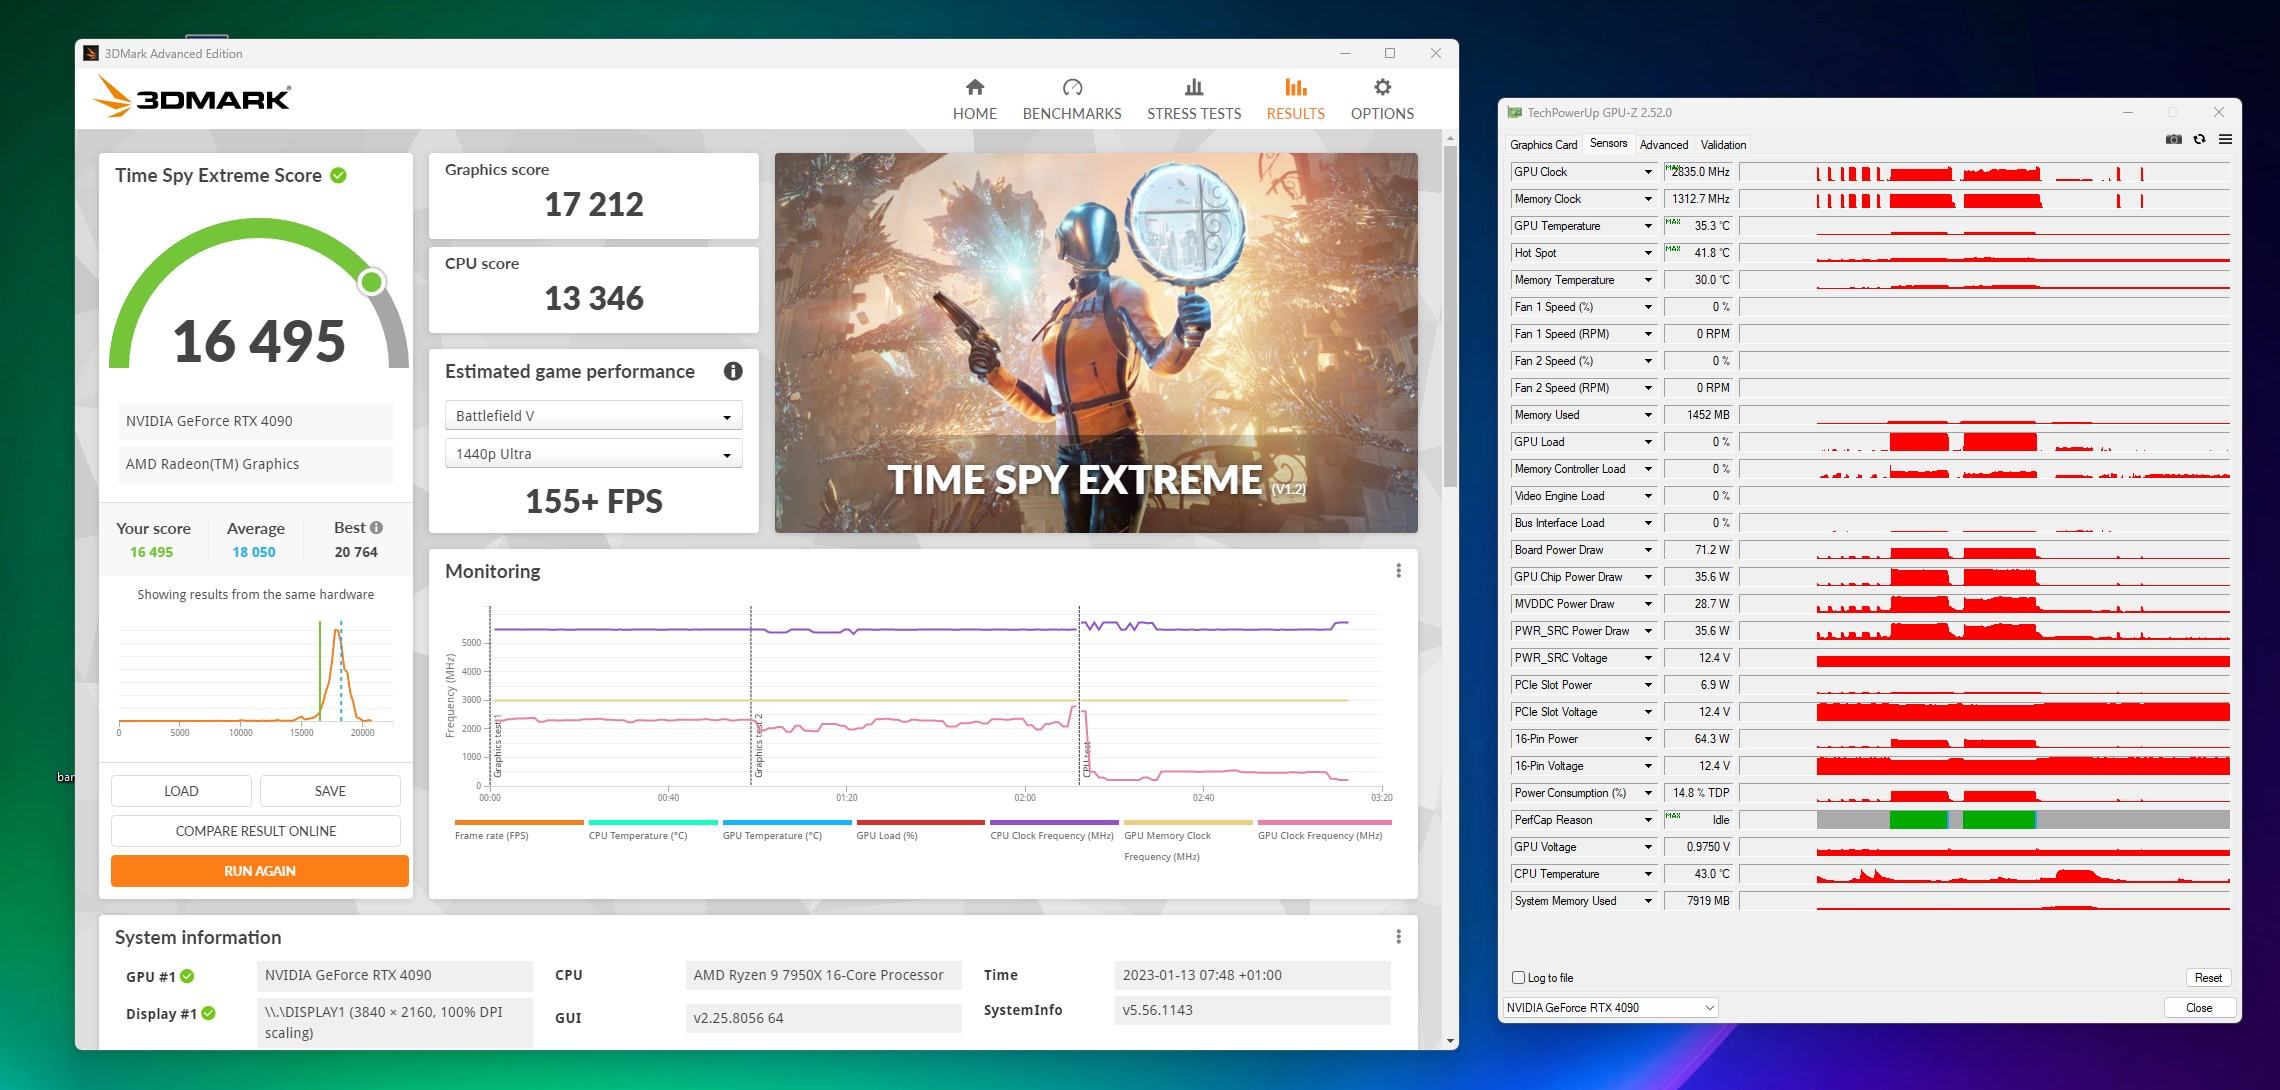Click the LOAD button
The image size is (2280, 1090).
click(181, 791)
